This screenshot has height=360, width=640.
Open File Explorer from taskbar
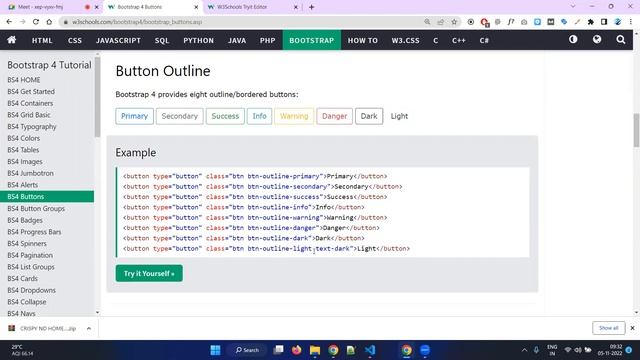[315, 350]
